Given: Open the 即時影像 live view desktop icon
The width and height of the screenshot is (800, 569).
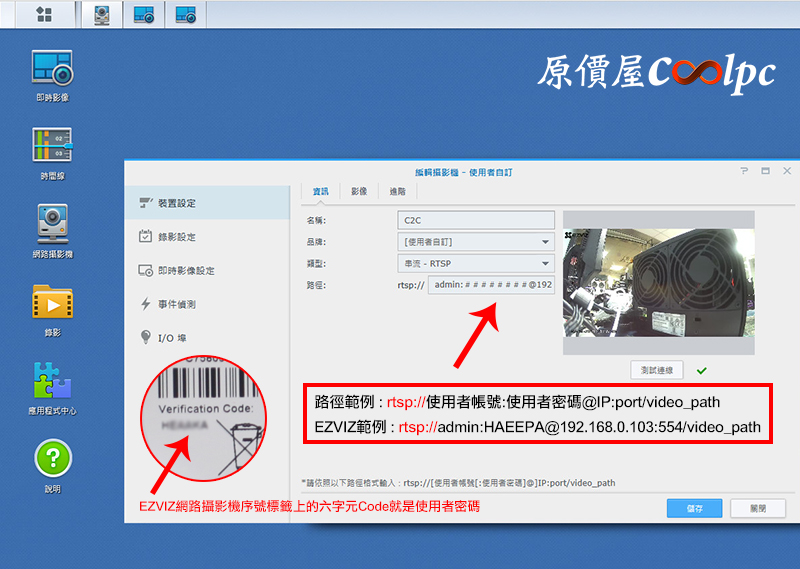Looking at the screenshot, I should [x=53, y=76].
